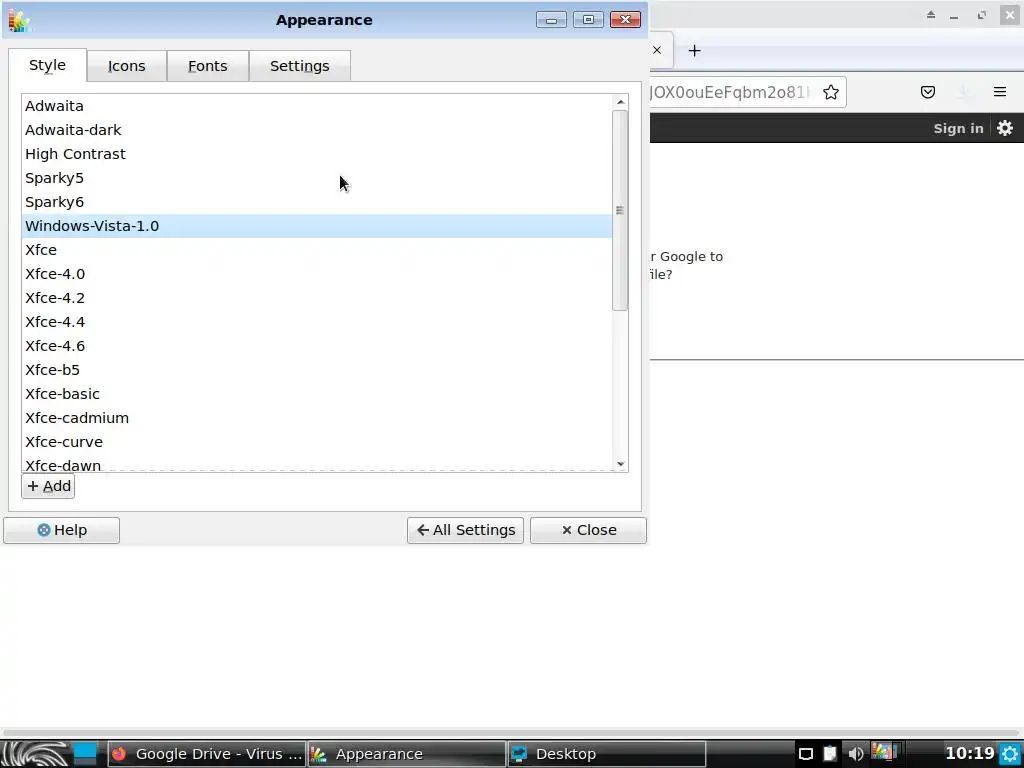Select the Adwaita-dark theme
Viewport: 1024px width, 768px height.
[x=317, y=130]
